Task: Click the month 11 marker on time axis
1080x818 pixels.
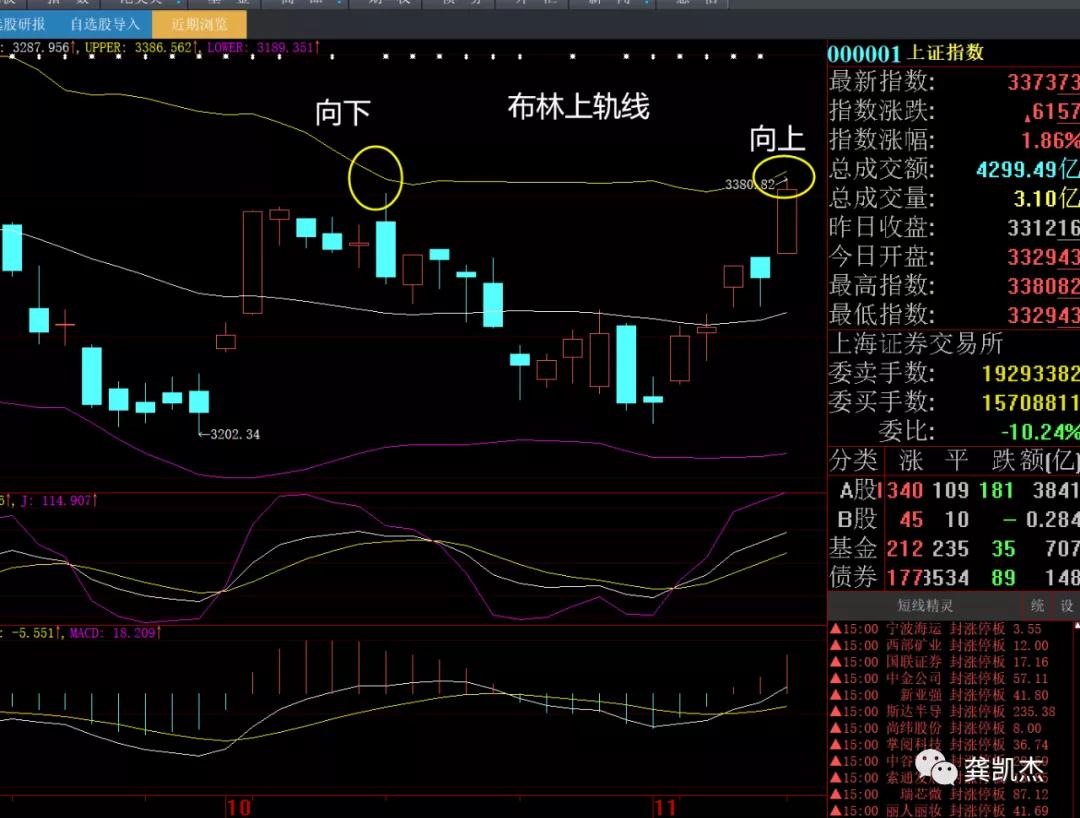Action: [x=665, y=807]
